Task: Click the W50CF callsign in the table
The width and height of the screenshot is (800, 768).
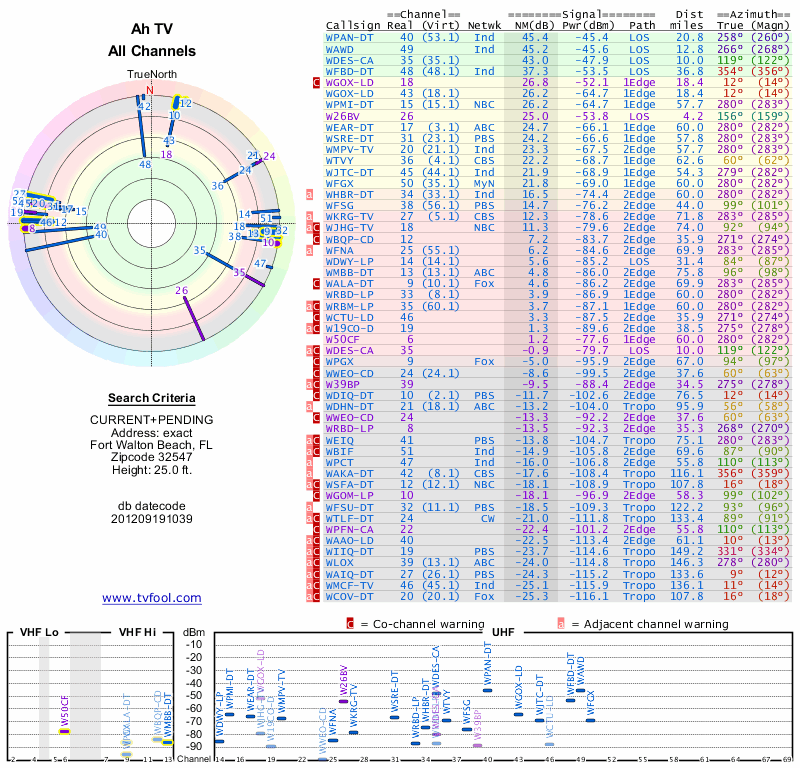Action: (x=343, y=339)
